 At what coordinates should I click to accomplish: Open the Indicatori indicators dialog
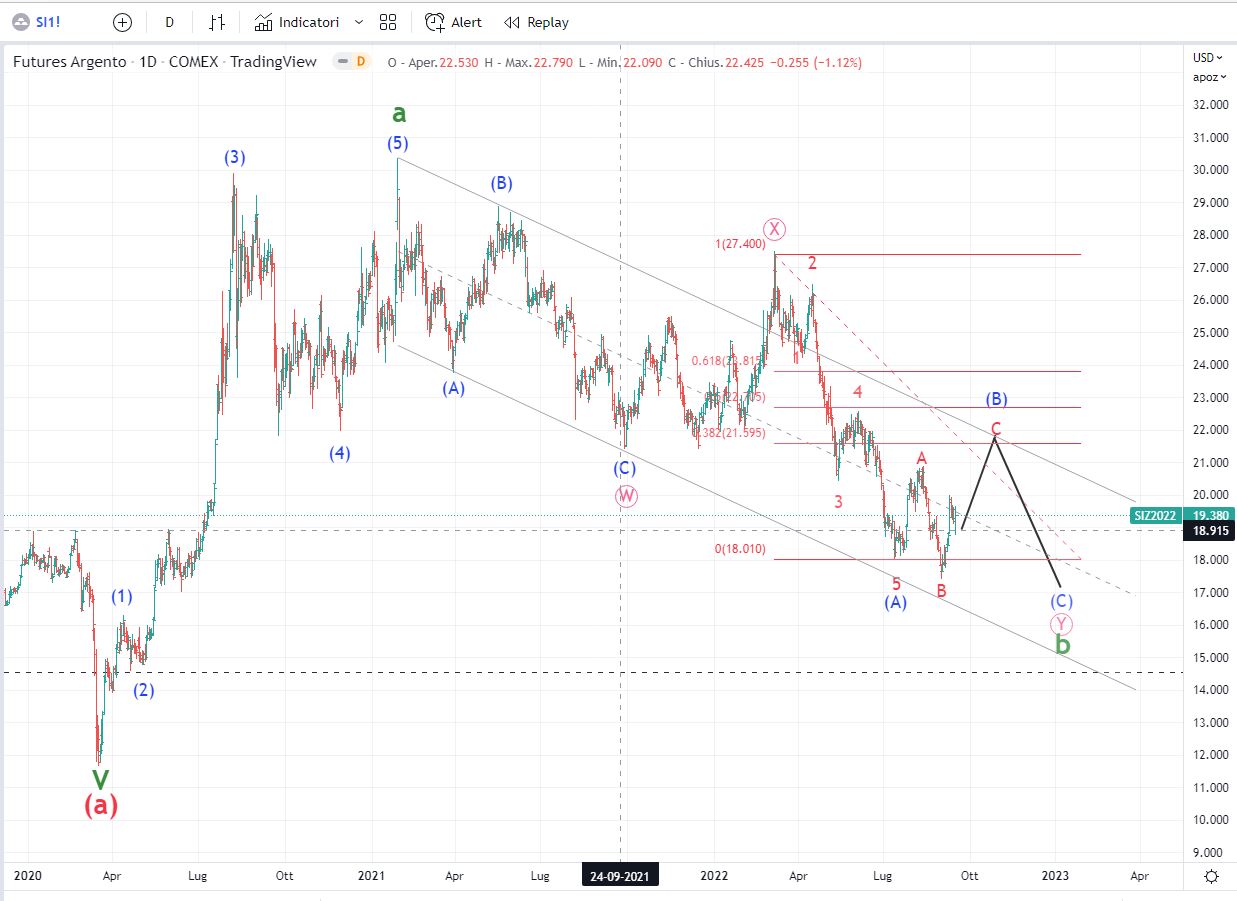coord(297,22)
